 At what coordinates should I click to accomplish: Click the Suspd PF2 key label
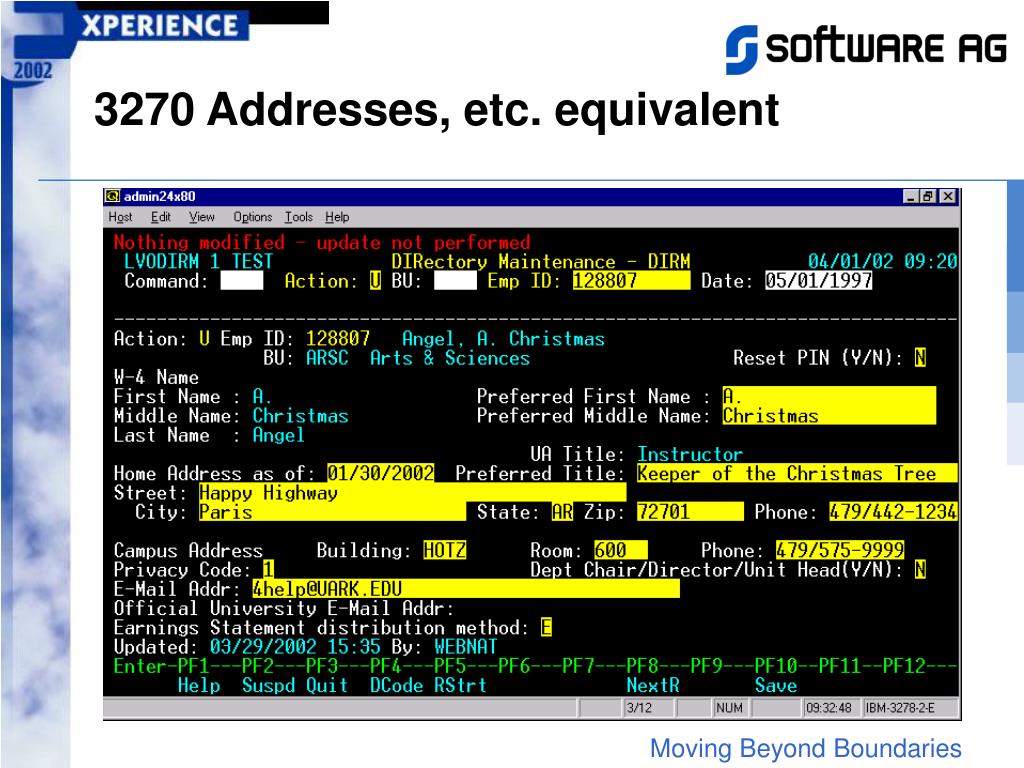tap(268, 685)
